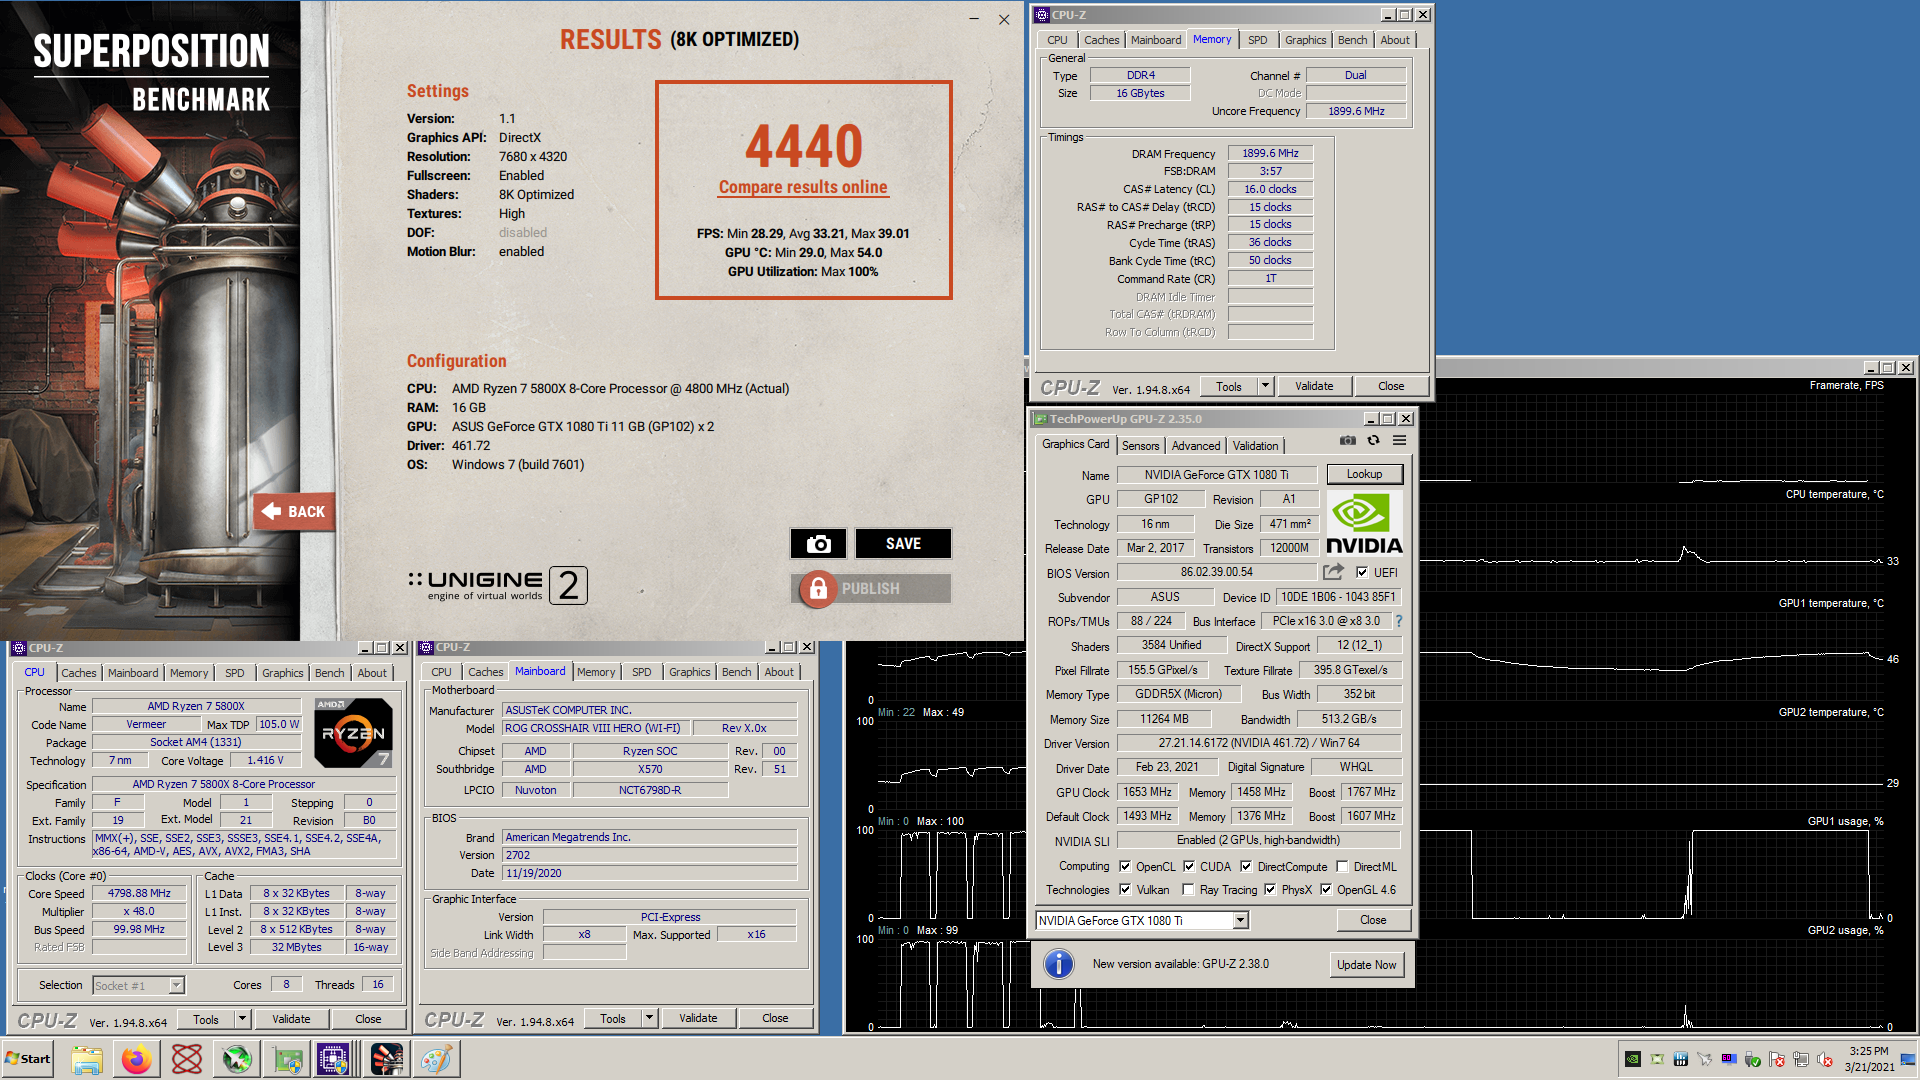The image size is (1920, 1080).
Task: Click the 4440 benchmark score
Action: click(803, 146)
